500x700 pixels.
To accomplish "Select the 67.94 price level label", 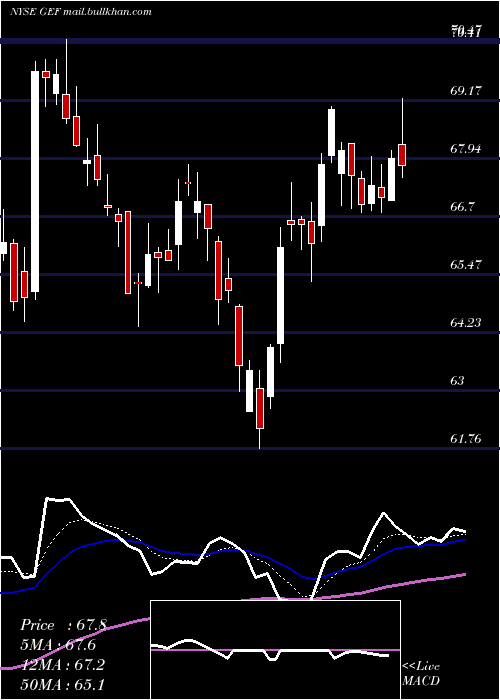I will coord(466,149).
